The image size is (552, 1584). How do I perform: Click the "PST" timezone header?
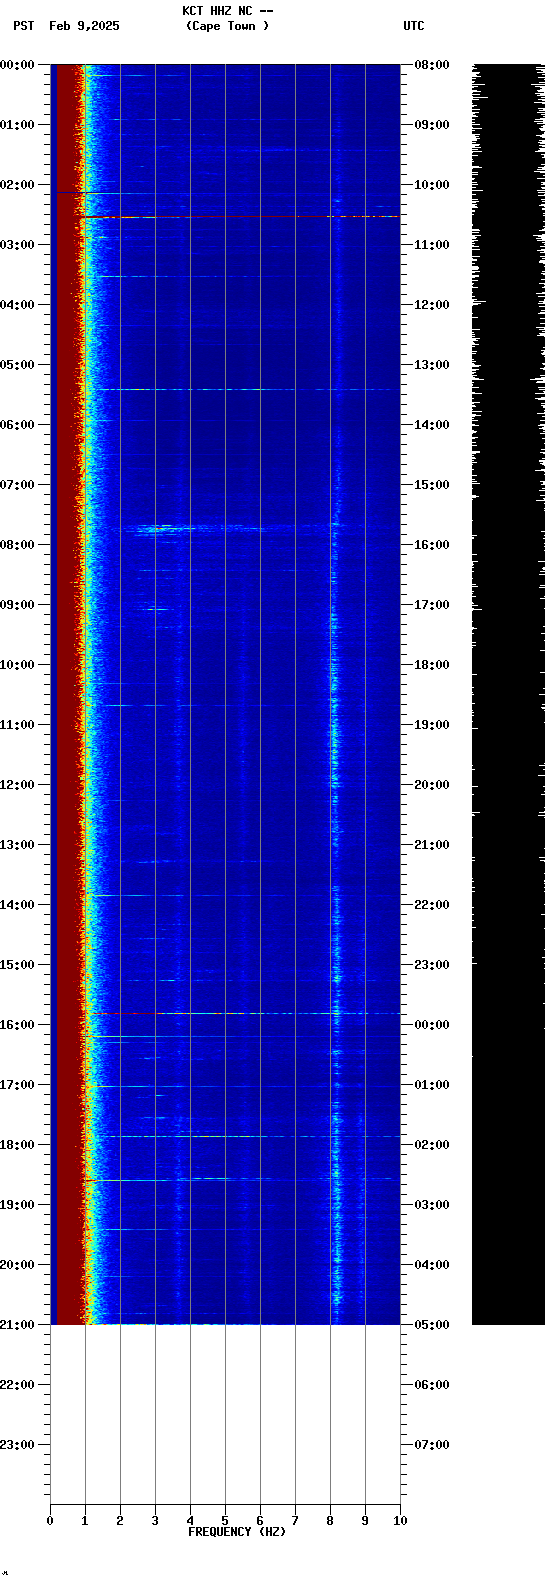23,26
